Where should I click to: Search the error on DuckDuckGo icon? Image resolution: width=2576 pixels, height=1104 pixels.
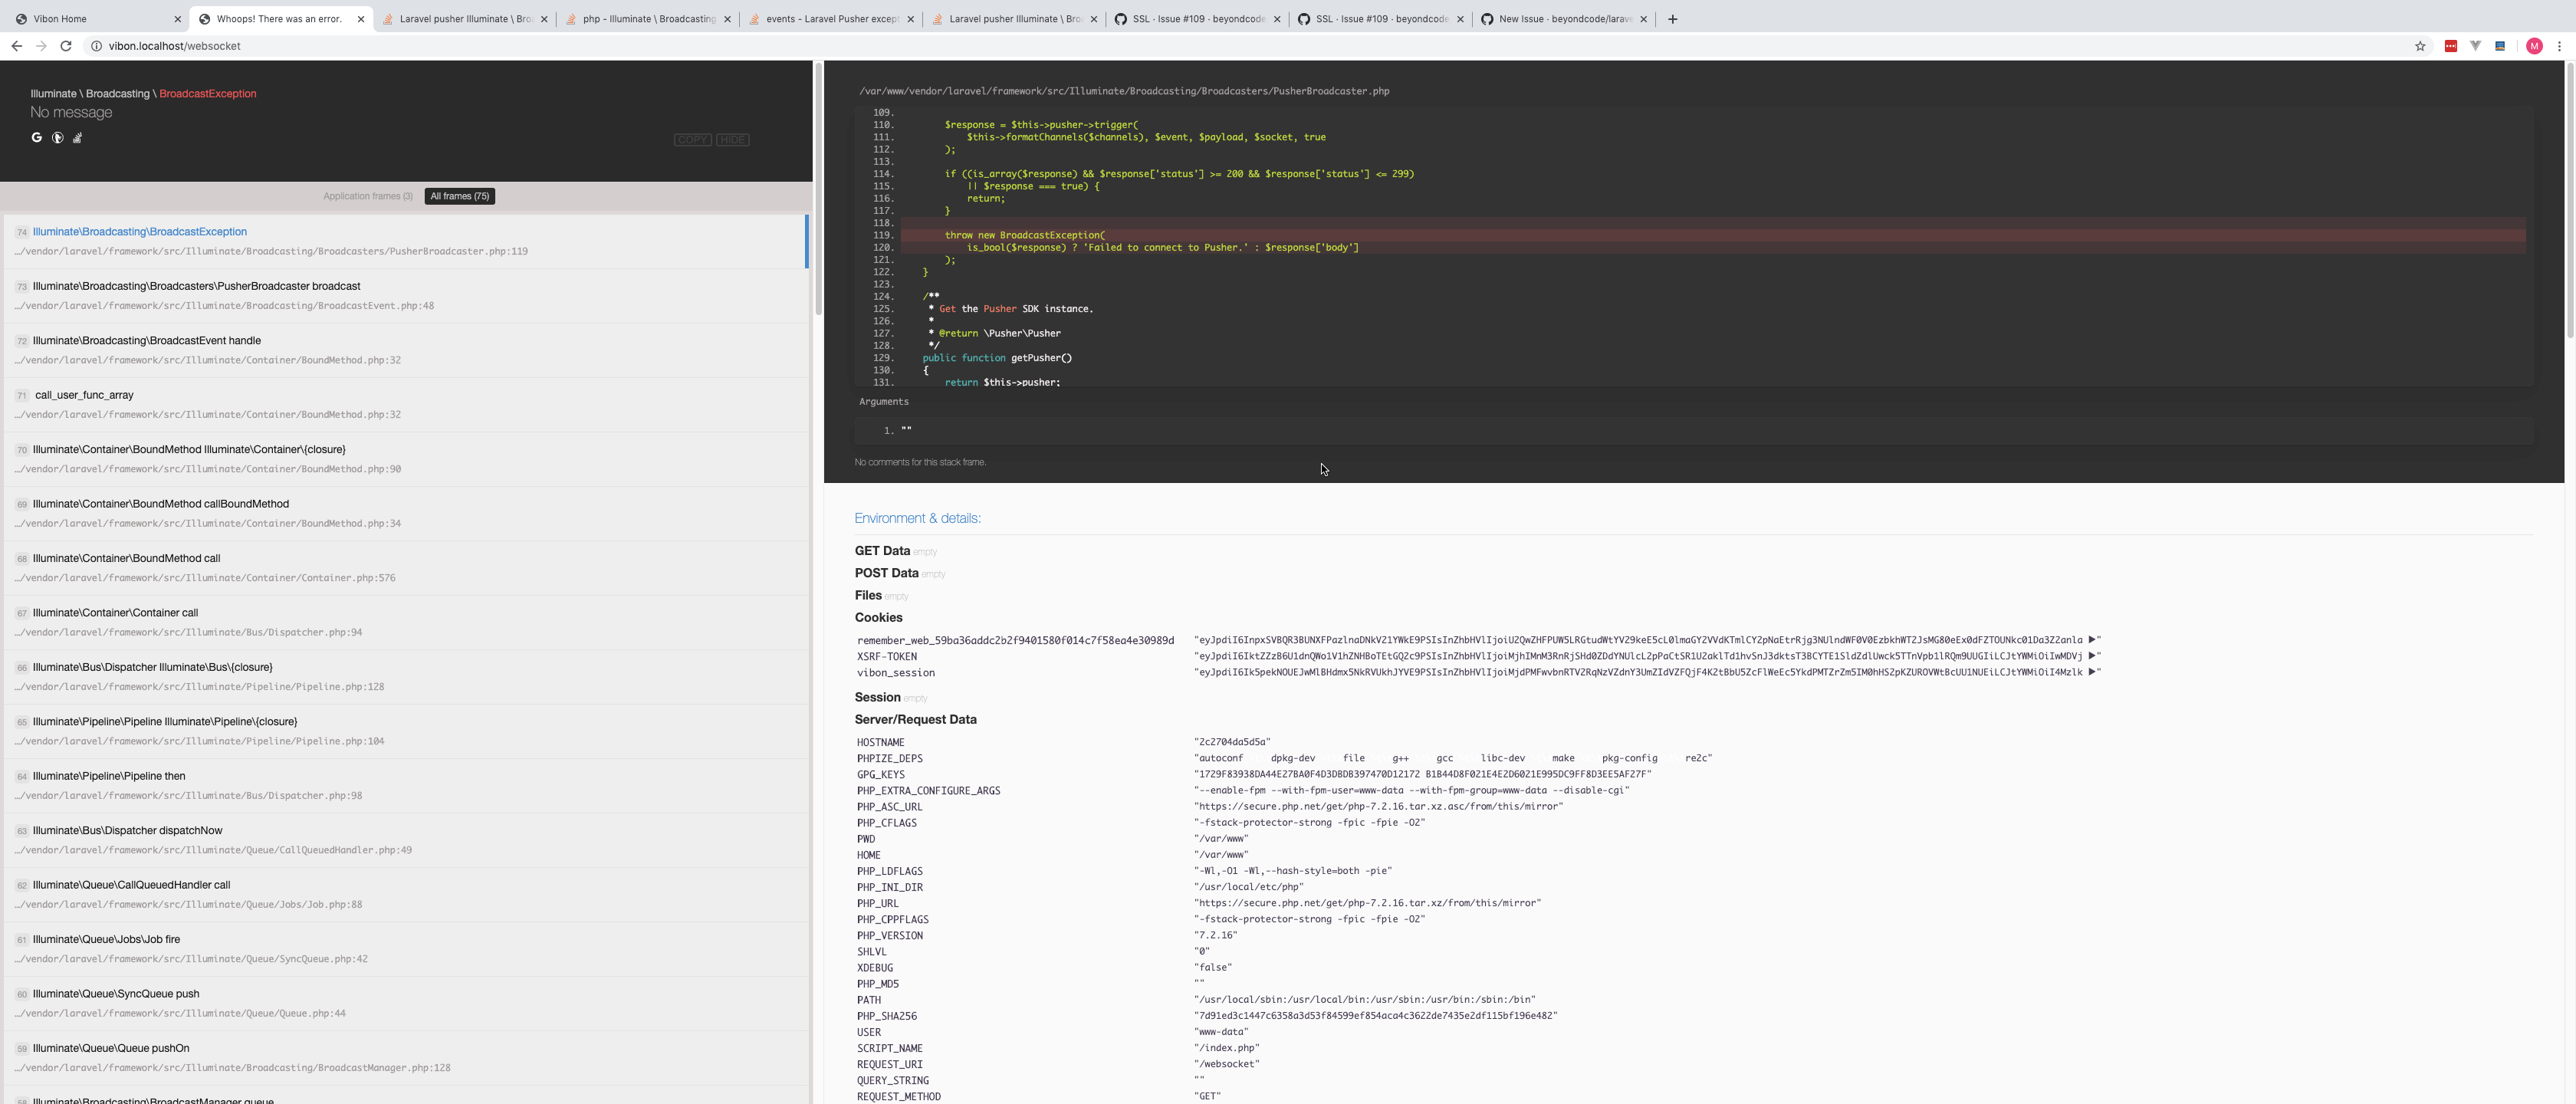(x=58, y=138)
